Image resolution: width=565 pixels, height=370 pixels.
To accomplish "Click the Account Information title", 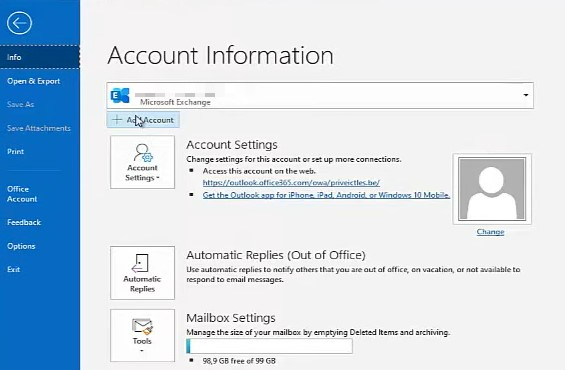I will [x=220, y=55].
